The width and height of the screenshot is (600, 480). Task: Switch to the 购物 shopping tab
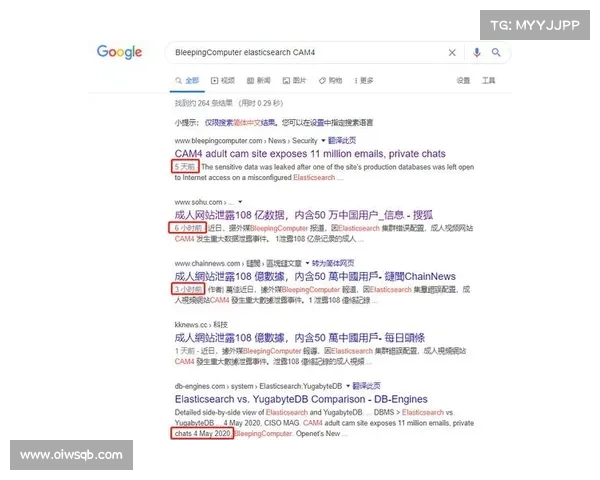[330, 80]
